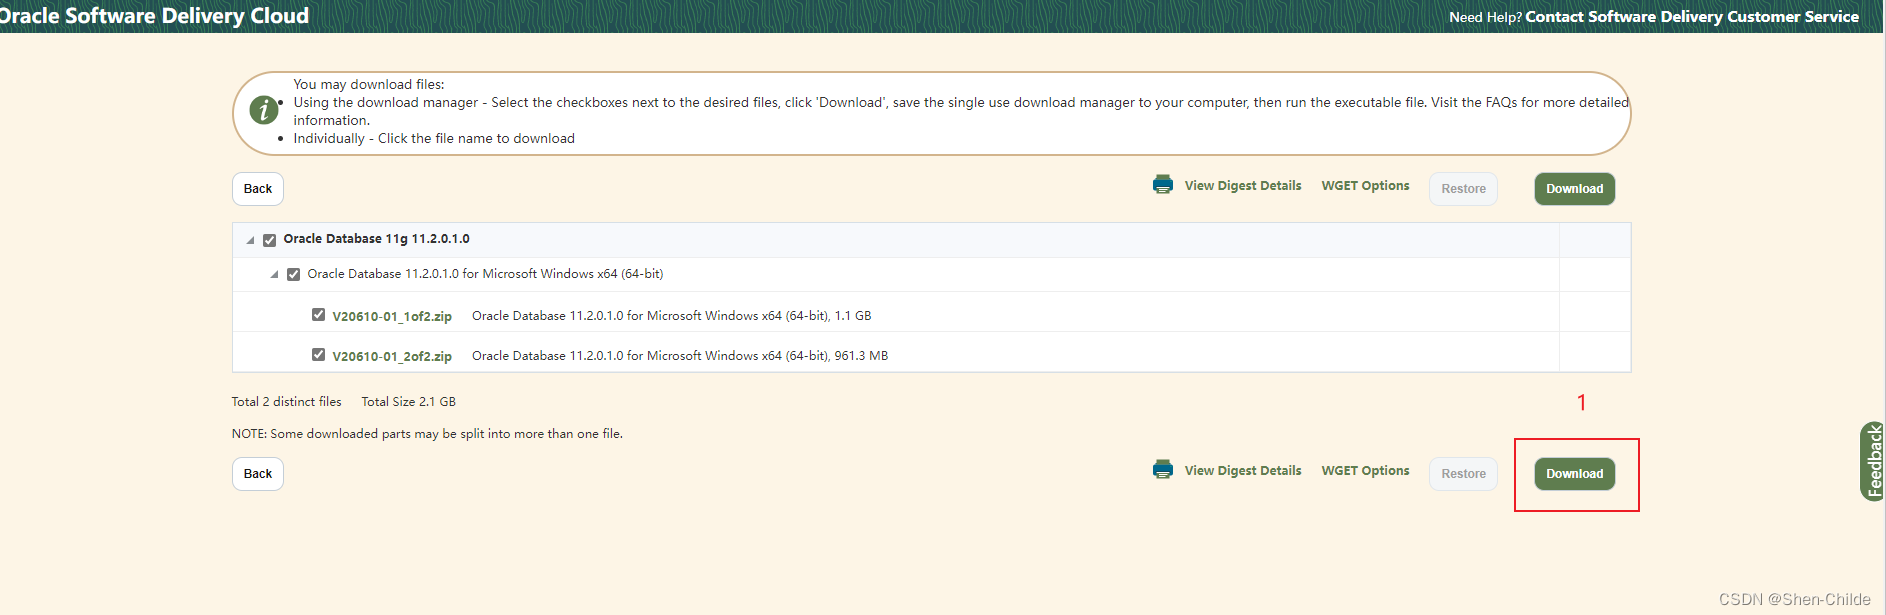The height and width of the screenshot is (615, 1886).
Task: Toggle checkbox for V20610-01_2of2.zip
Action: click(318, 355)
